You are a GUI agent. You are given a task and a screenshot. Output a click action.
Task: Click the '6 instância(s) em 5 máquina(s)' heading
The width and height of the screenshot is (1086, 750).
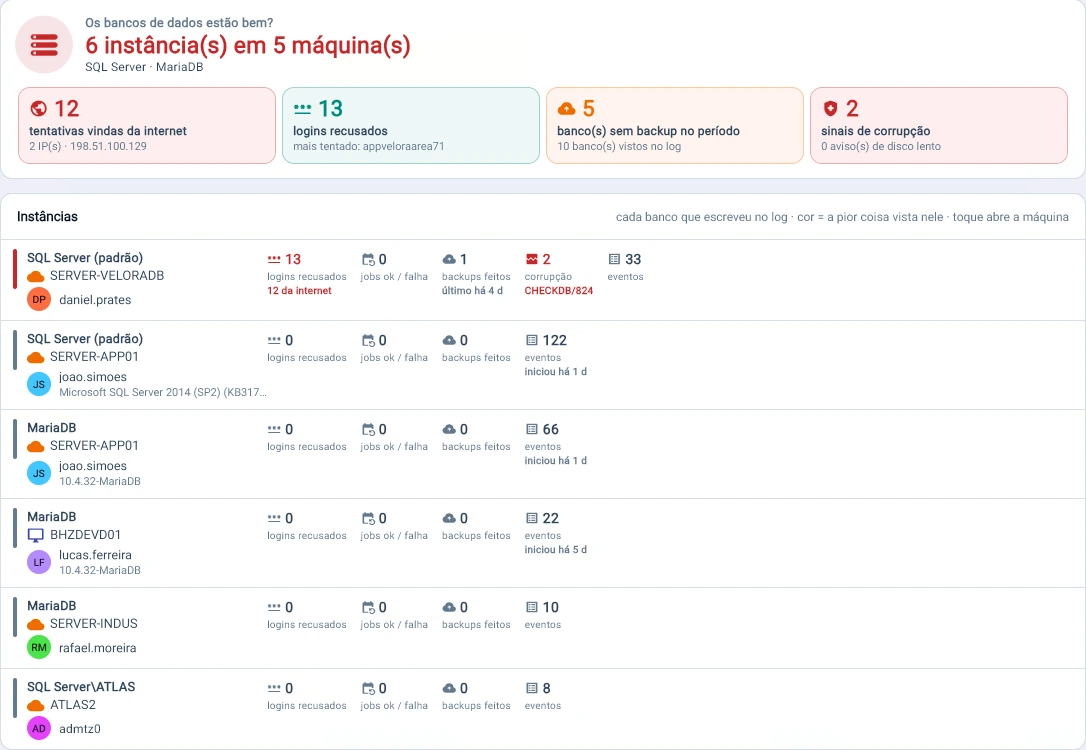pyautogui.click(x=248, y=45)
